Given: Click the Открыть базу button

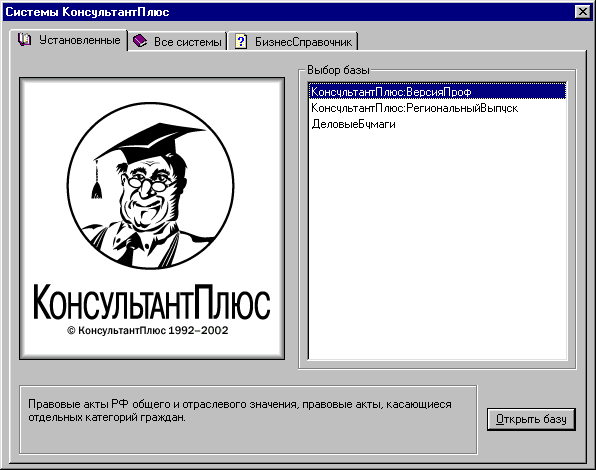Looking at the screenshot, I should 531,419.
